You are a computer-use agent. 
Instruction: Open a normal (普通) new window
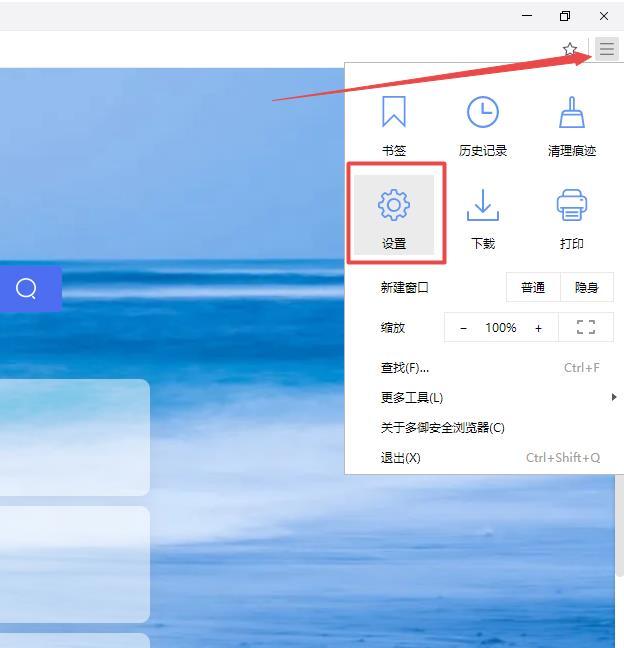pos(533,287)
